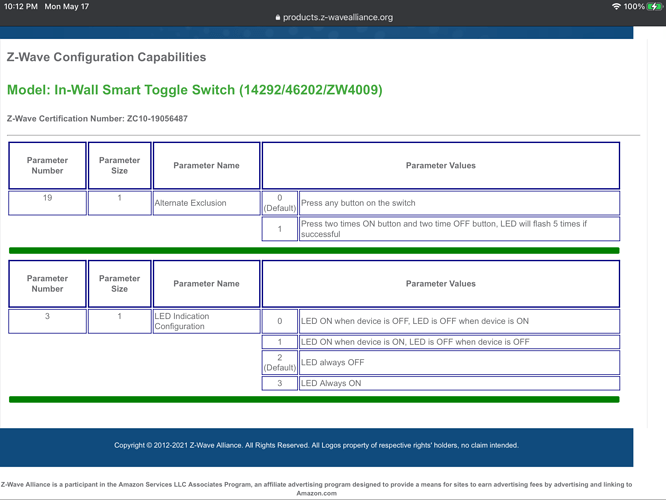Viewport: 666px width, 500px height.
Task: Click value 1 of Alternate Exclusion
Action: tap(279, 229)
